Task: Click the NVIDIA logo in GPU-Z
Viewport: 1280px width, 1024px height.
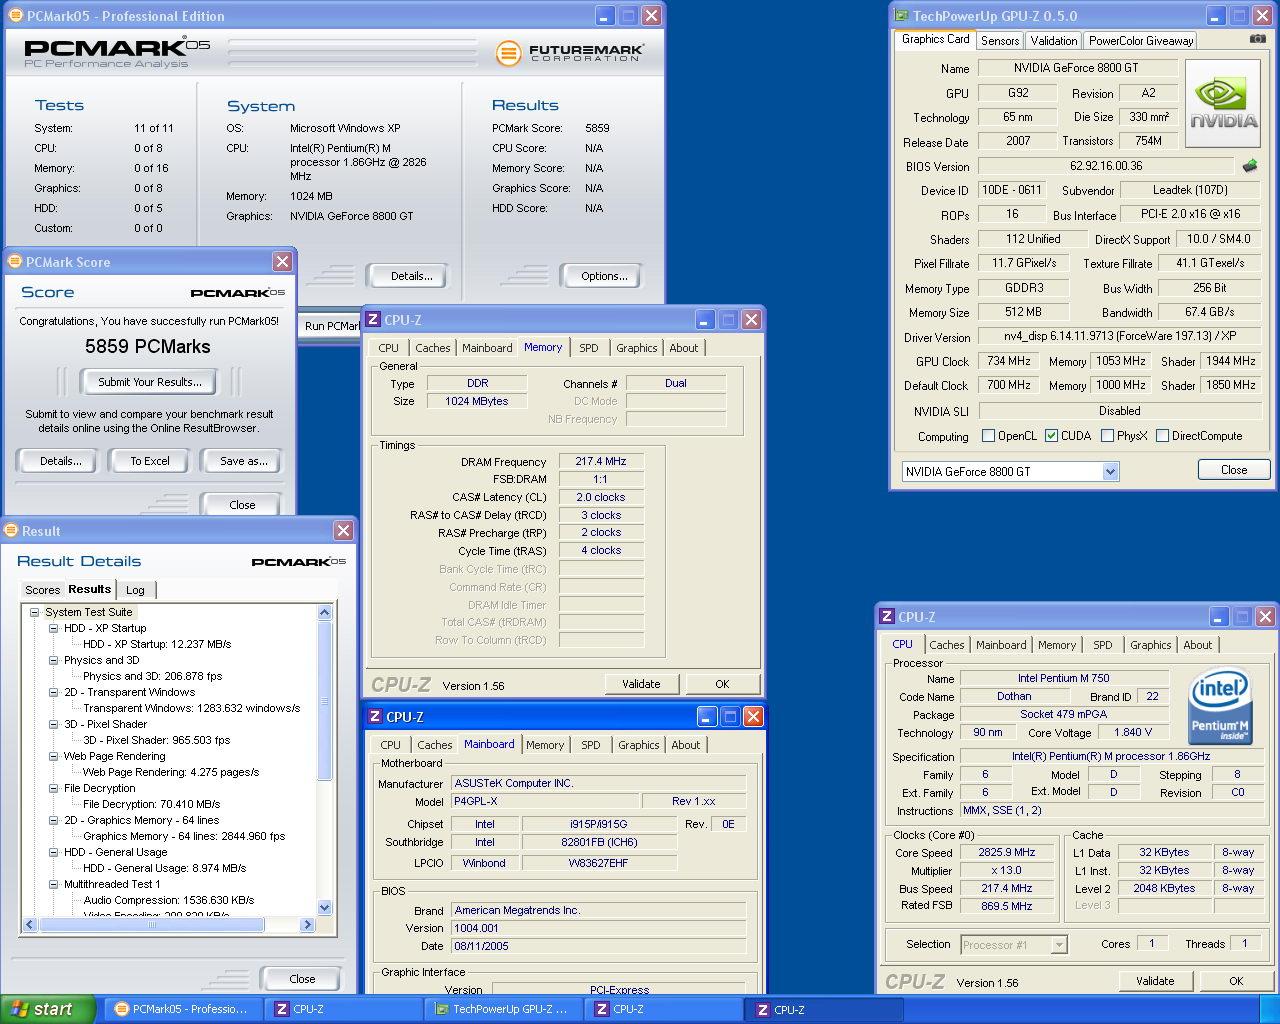Action: 1223,104
